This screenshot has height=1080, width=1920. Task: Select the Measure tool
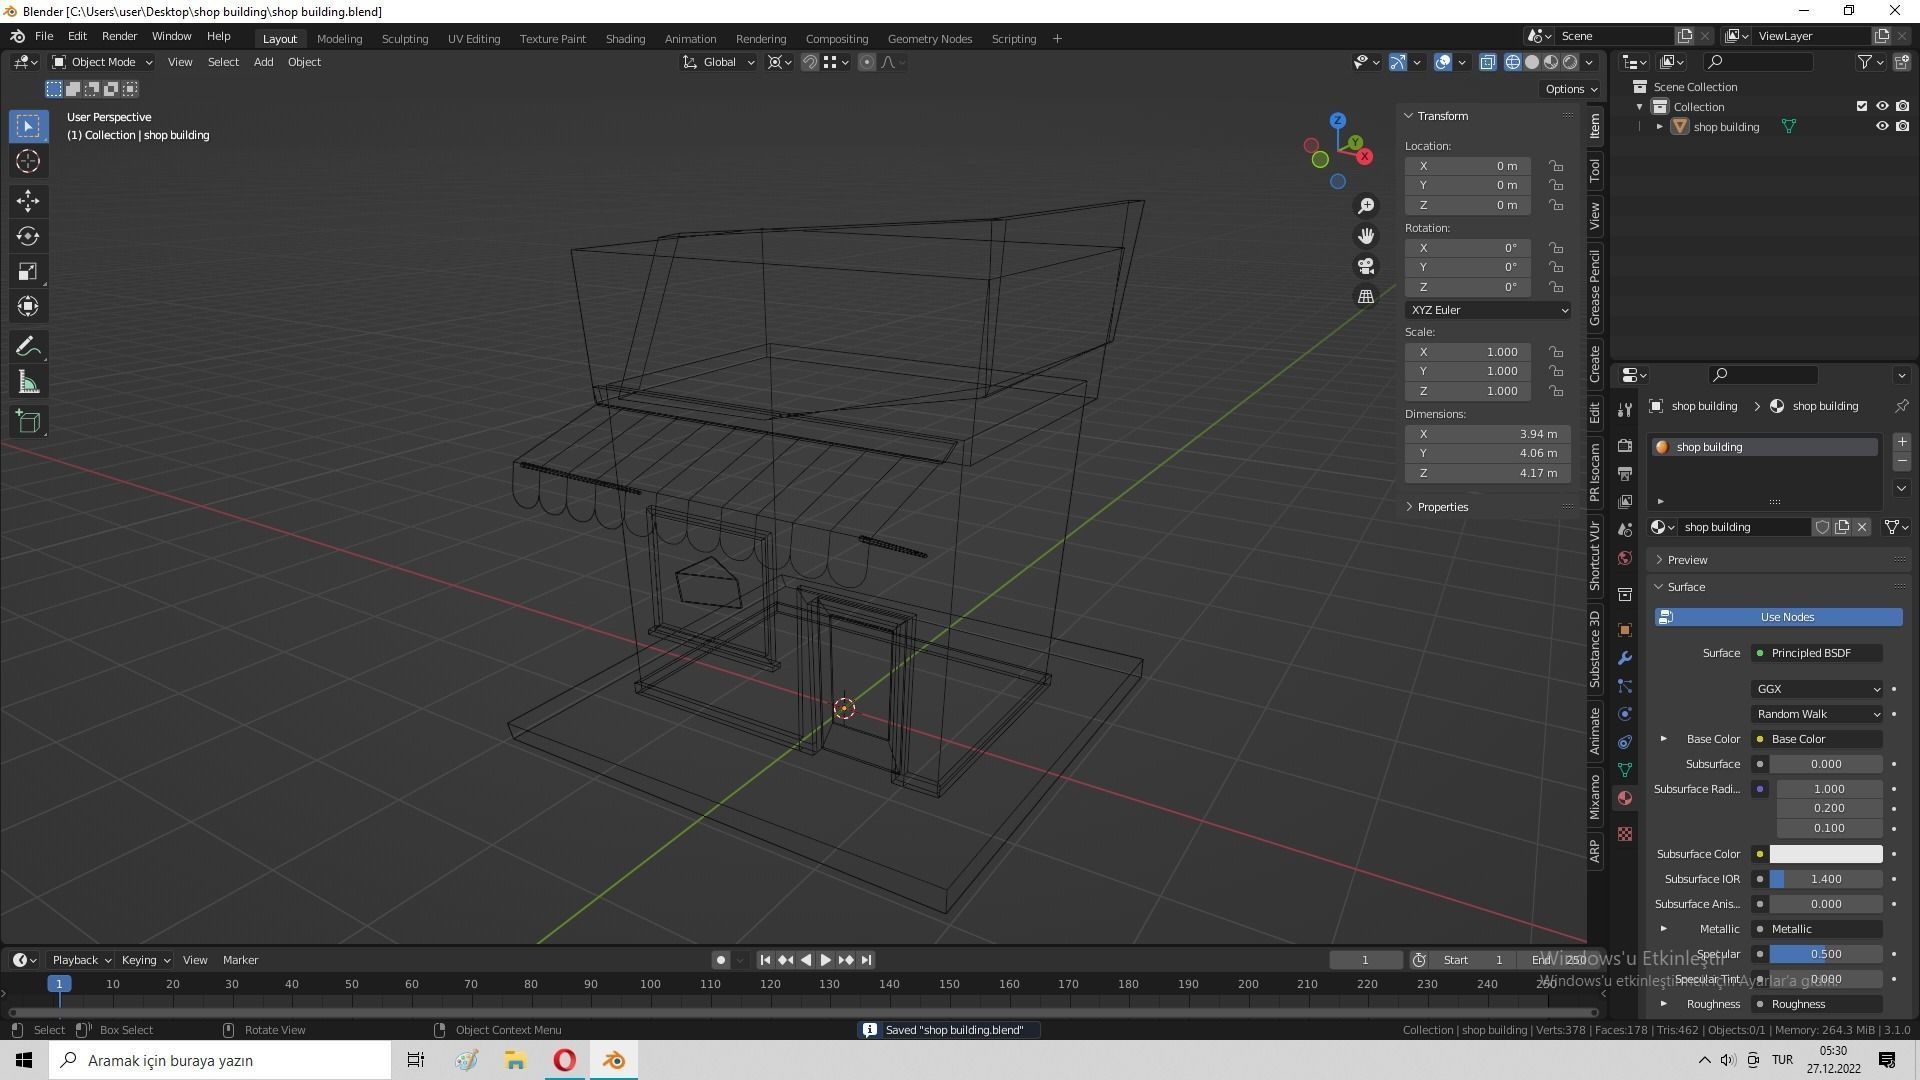(x=28, y=382)
